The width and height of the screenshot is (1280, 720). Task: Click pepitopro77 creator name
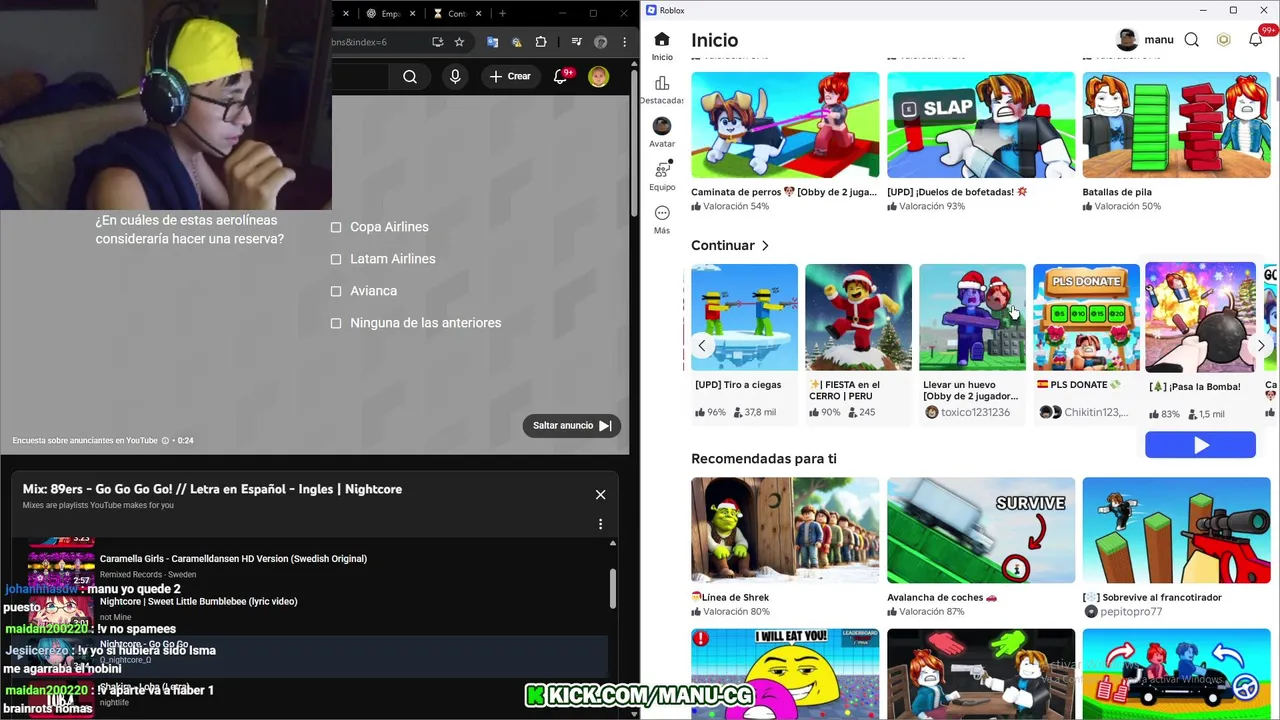[1131, 611]
